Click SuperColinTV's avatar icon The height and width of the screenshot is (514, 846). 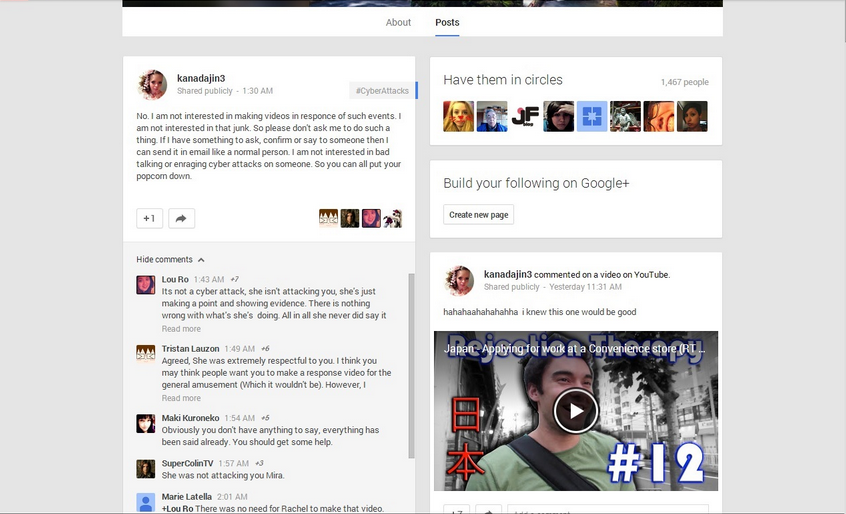click(146, 468)
